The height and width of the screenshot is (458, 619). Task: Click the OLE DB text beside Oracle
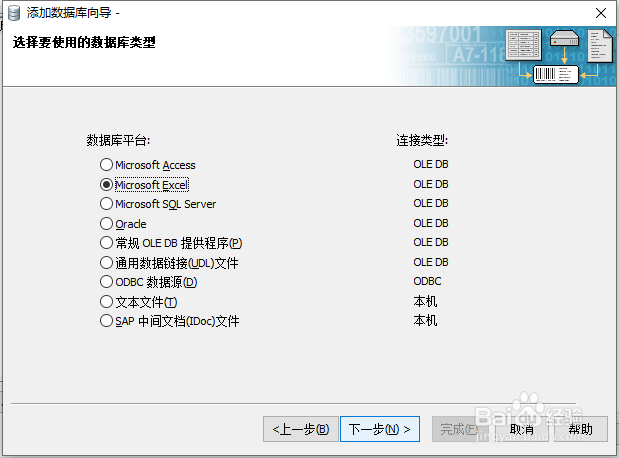[431, 223]
